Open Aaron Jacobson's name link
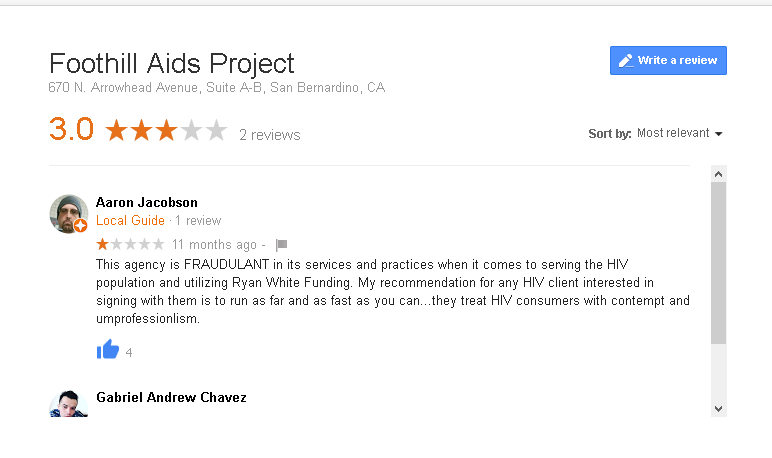Screen dimensions: 772x458 pyautogui.click(x=147, y=202)
